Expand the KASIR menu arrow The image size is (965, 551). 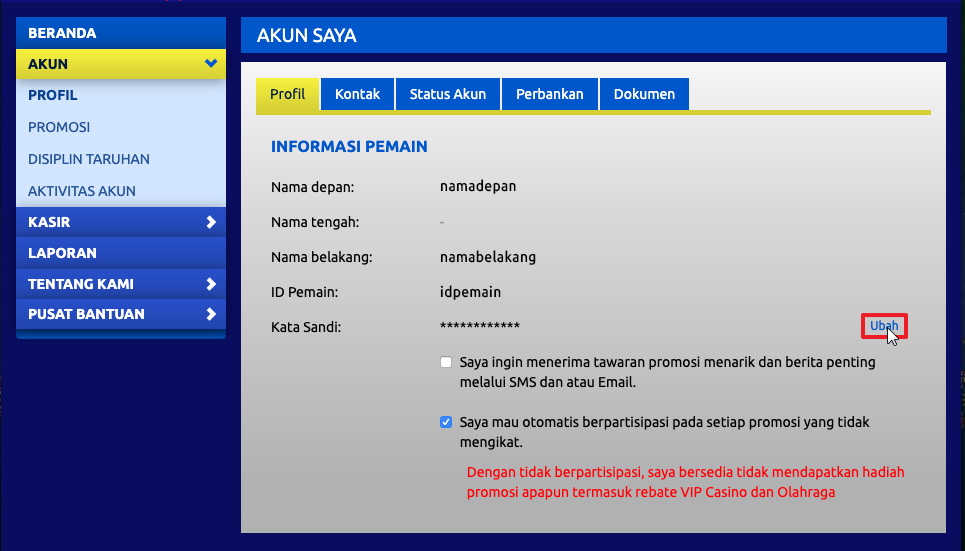point(210,222)
